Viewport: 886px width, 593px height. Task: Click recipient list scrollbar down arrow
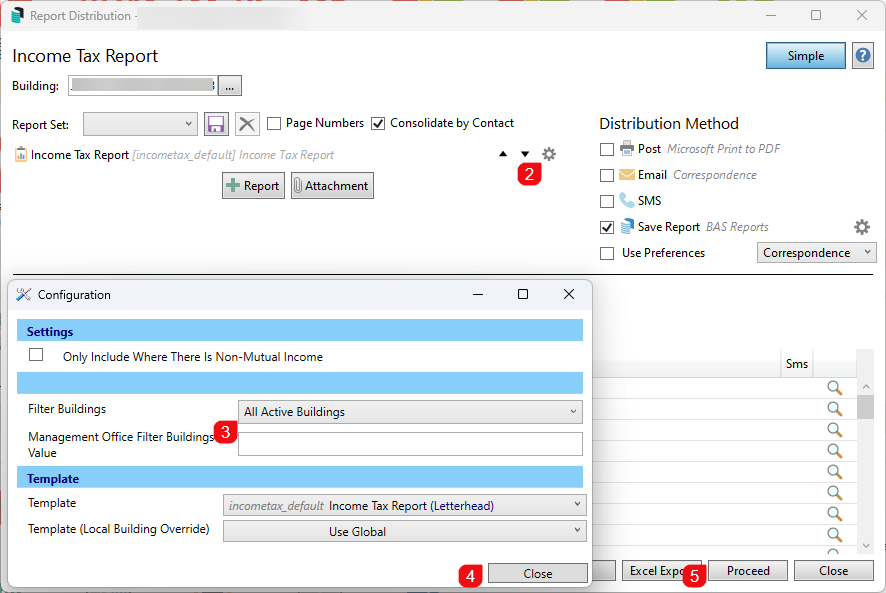coord(866,546)
